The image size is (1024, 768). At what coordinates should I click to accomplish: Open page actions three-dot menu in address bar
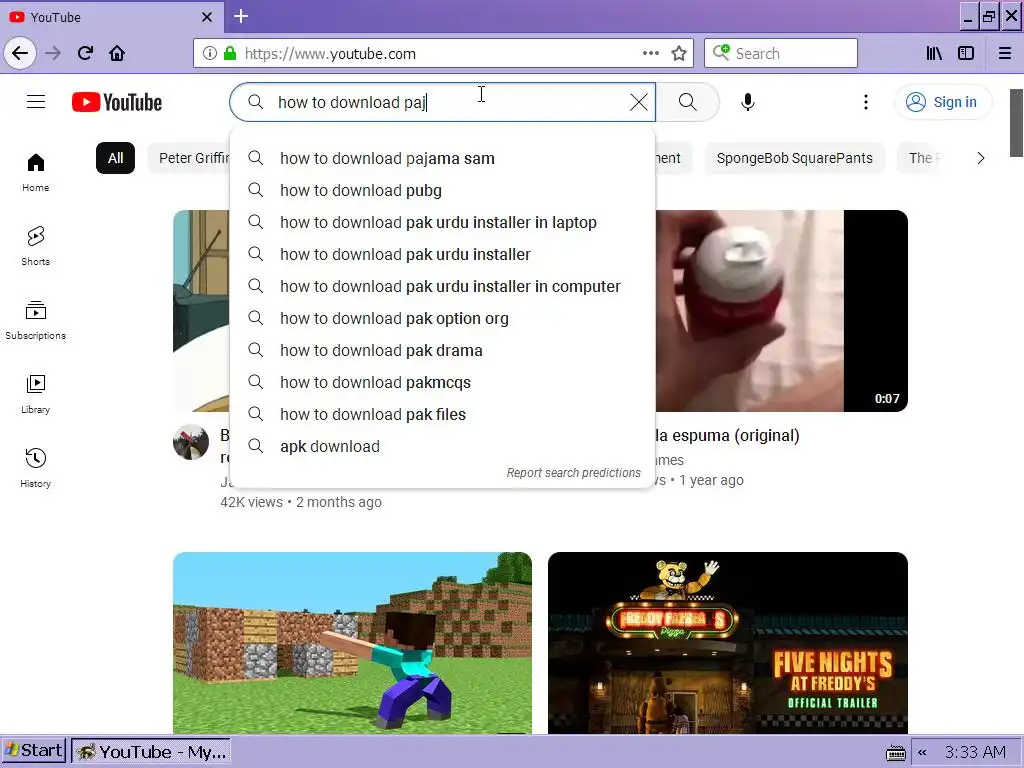pyautogui.click(x=650, y=53)
